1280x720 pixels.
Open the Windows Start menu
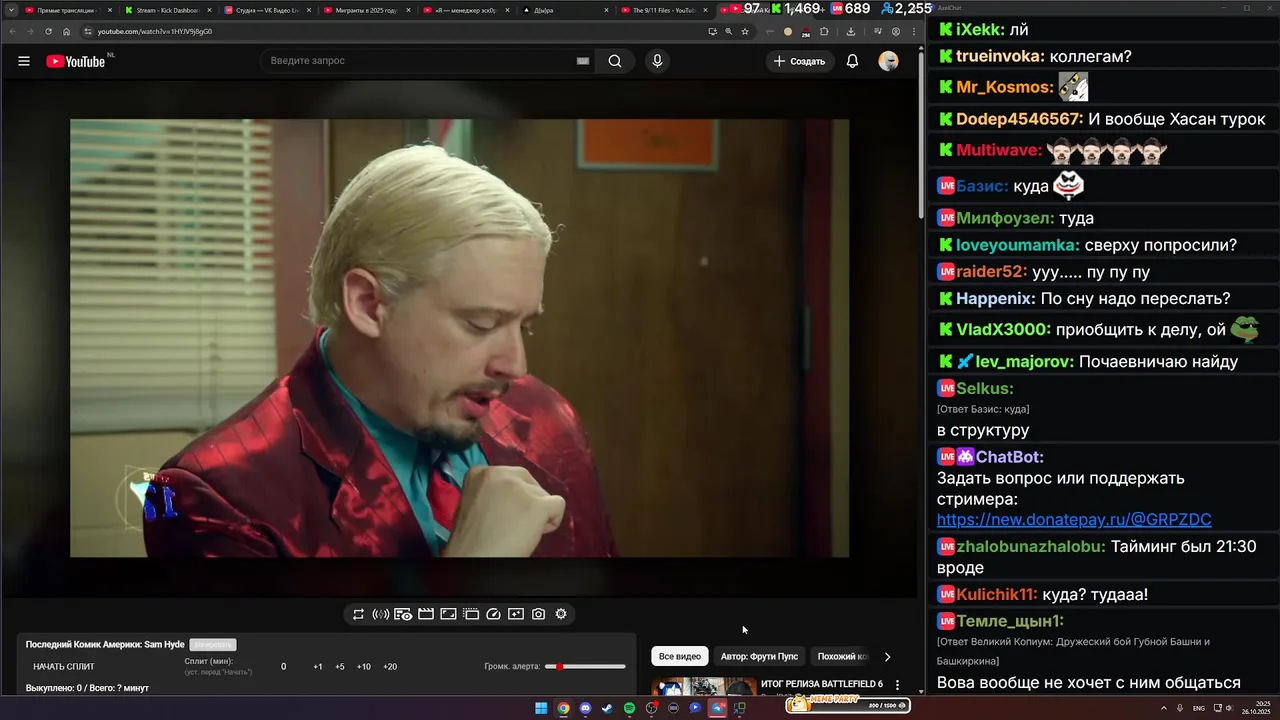[x=541, y=708]
